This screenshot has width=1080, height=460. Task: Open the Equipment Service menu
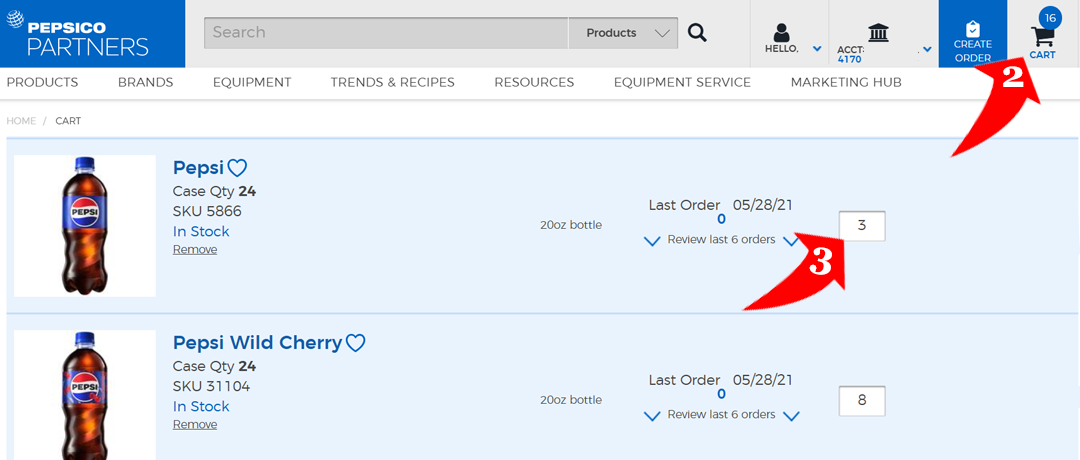[682, 82]
